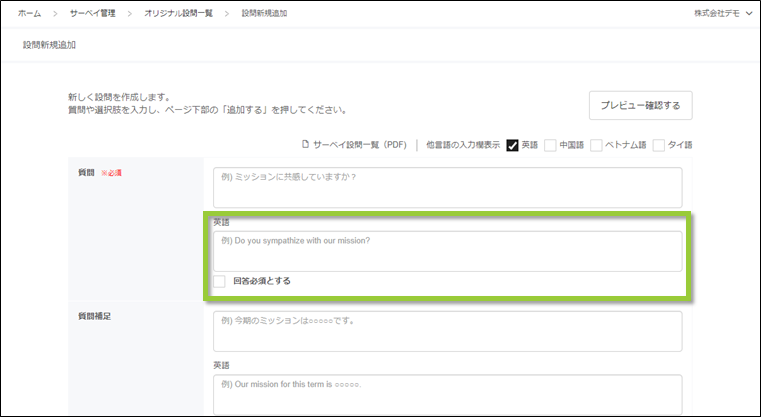Tick the ベトナム語 checkbox
The image size is (761, 417).
(597, 145)
